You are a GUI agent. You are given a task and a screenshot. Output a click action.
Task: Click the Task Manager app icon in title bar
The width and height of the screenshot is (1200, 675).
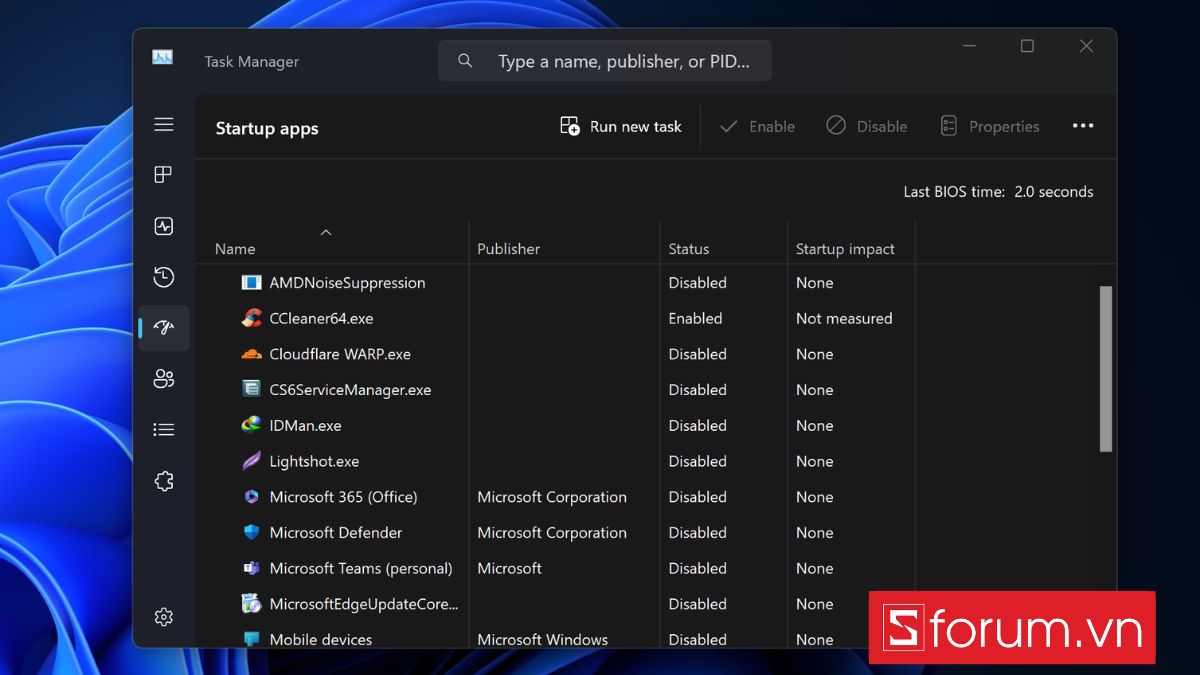tap(163, 58)
